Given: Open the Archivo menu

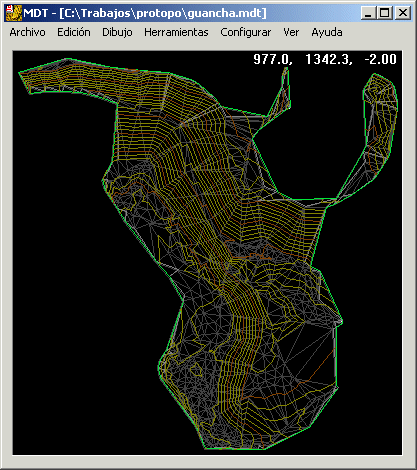Looking at the screenshot, I should tap(27, 32).
